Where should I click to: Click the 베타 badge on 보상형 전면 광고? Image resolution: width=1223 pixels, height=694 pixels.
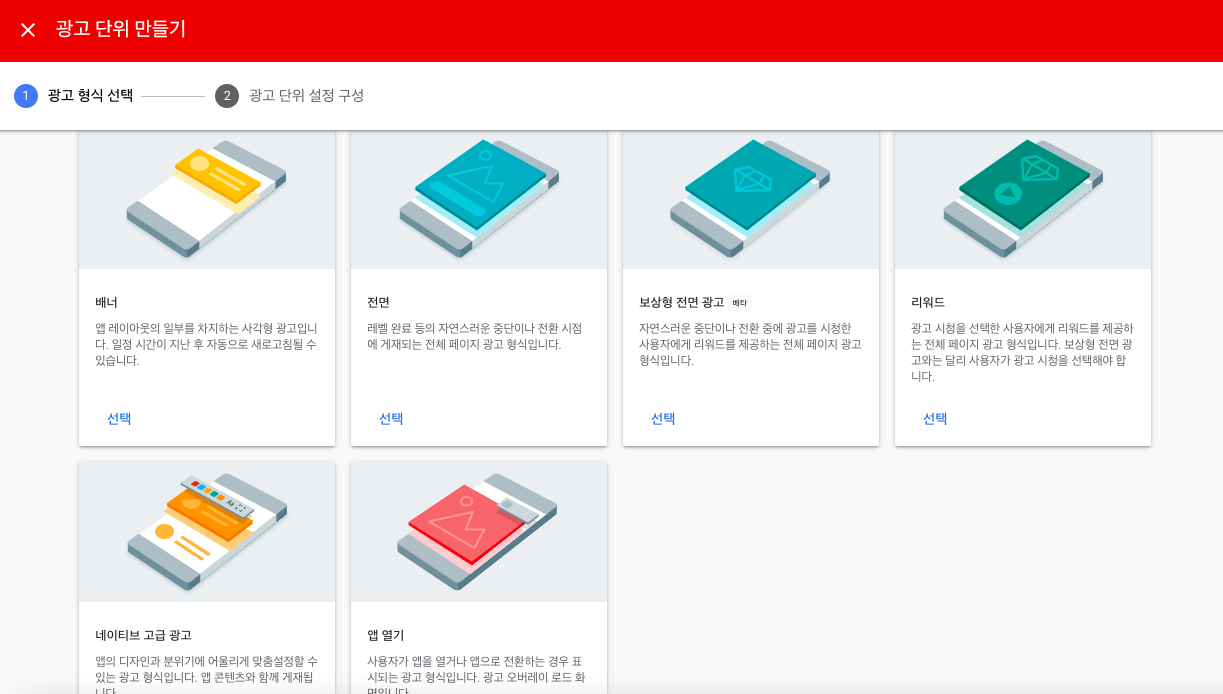point(740,303)
